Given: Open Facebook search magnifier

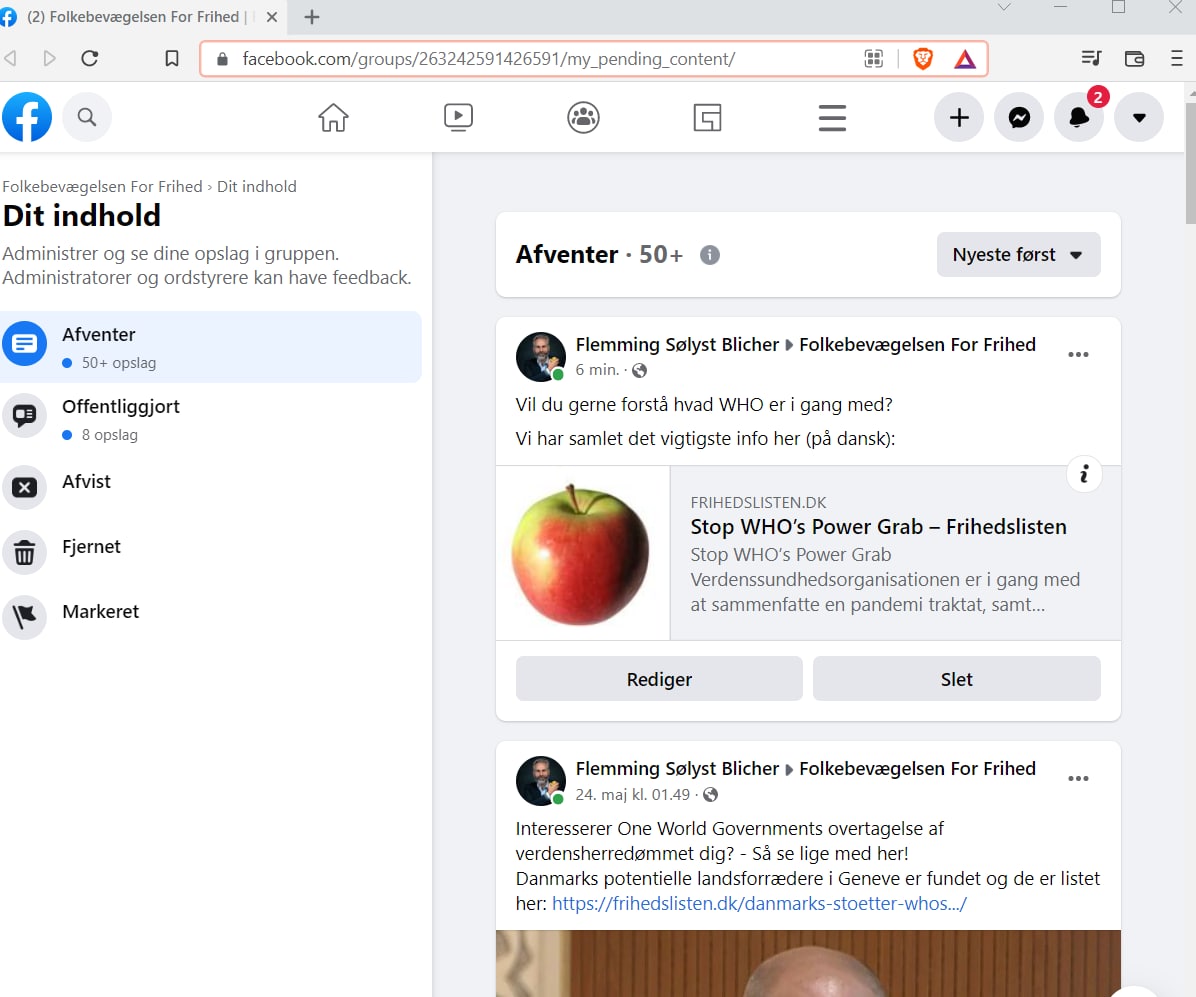Looking at the screenshot, I should point(87,117).
